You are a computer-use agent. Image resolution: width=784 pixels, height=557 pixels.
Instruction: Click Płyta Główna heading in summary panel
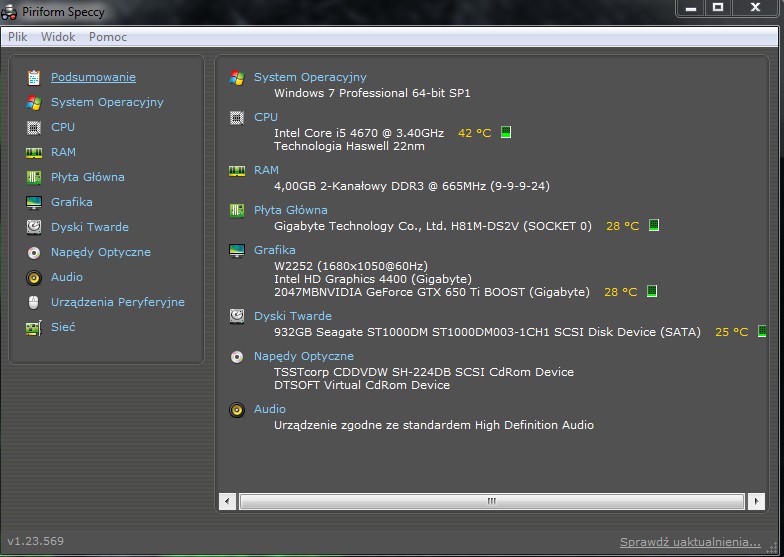coord(290,210)
